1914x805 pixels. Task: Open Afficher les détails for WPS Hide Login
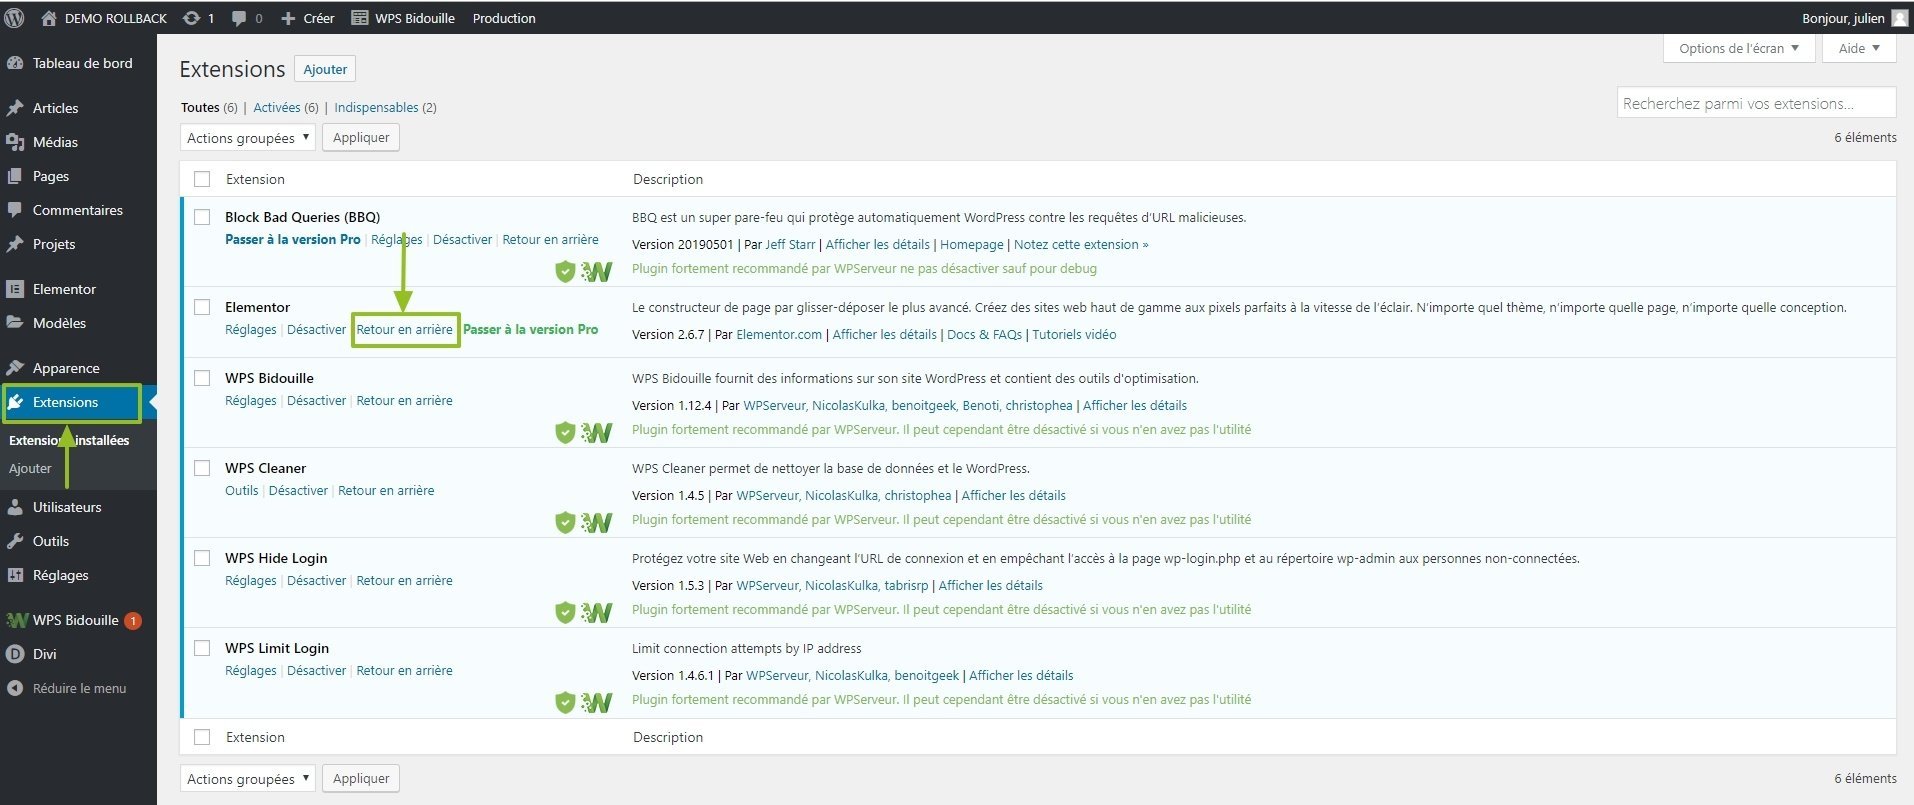coord(990,586)
